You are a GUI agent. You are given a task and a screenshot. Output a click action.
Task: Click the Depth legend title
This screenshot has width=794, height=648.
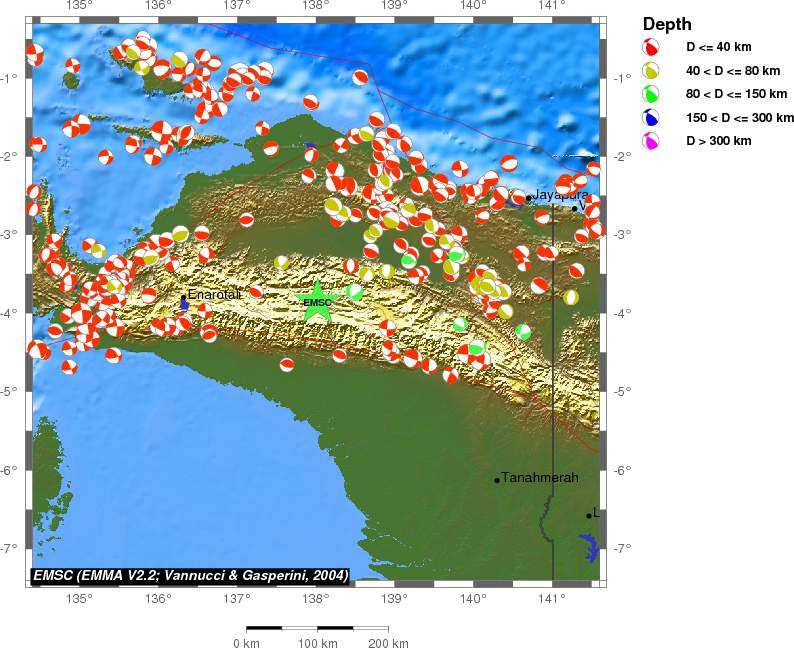[667, 24]
